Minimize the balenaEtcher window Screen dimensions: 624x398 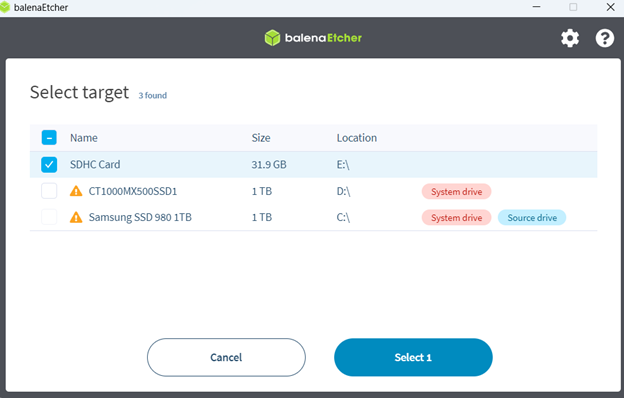[x=536, y=7]
